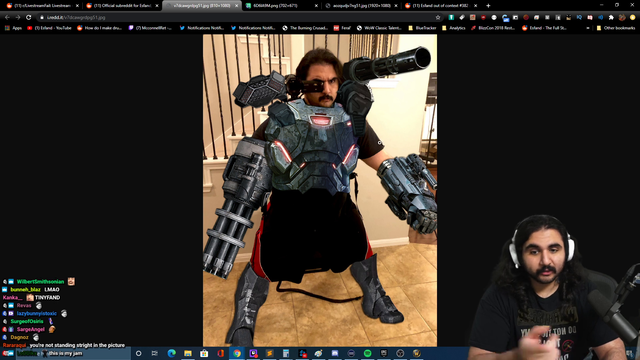Open the Esfand - YouTube bookmark
Image resolution: width=640 pixels, height=360 pixels.
49,28
